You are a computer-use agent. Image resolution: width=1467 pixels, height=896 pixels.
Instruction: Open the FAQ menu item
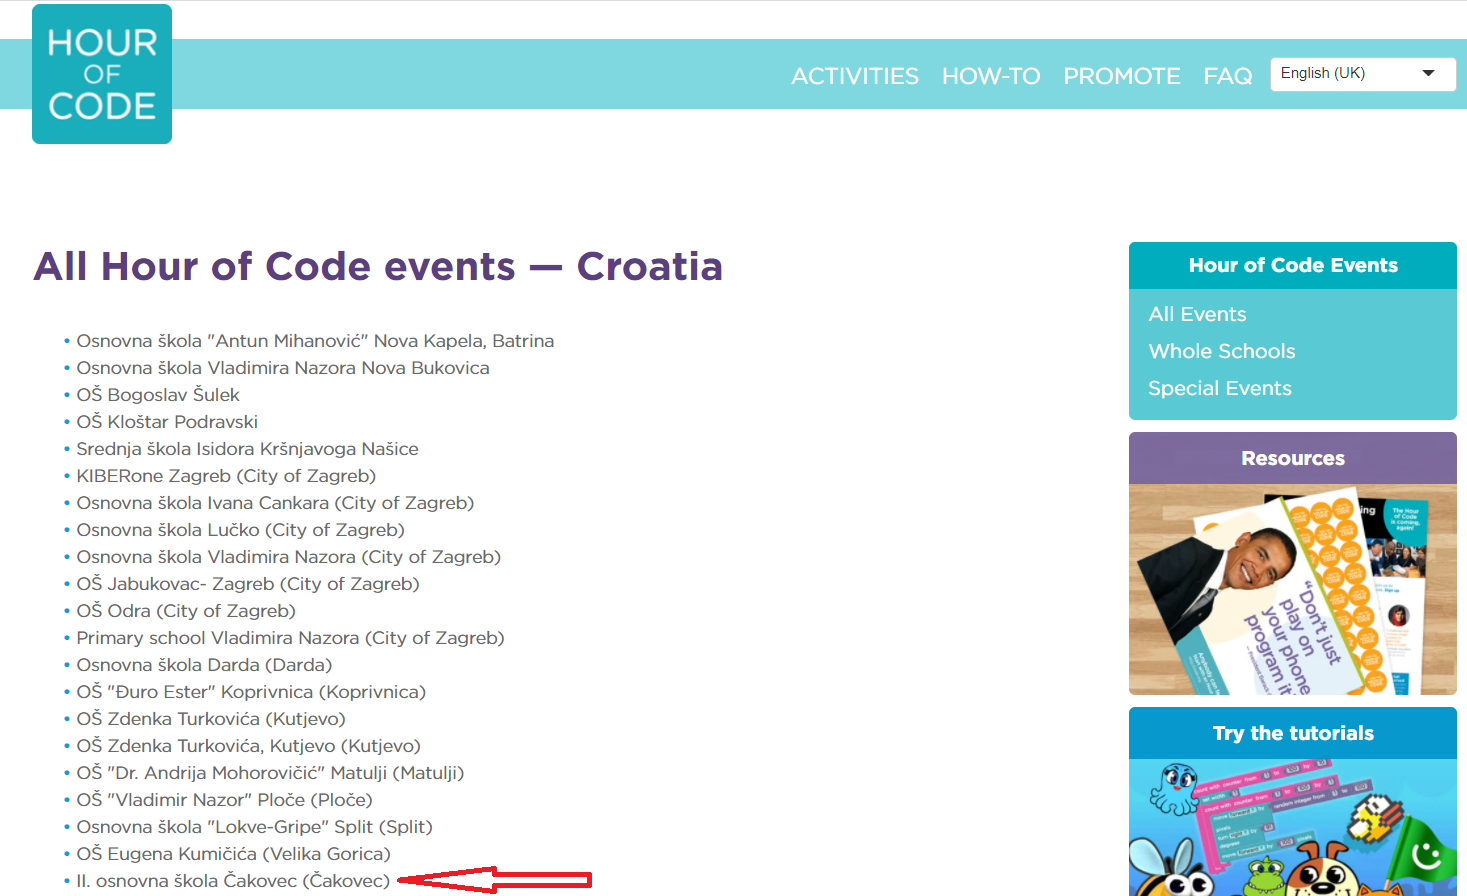coord(1228,76)
